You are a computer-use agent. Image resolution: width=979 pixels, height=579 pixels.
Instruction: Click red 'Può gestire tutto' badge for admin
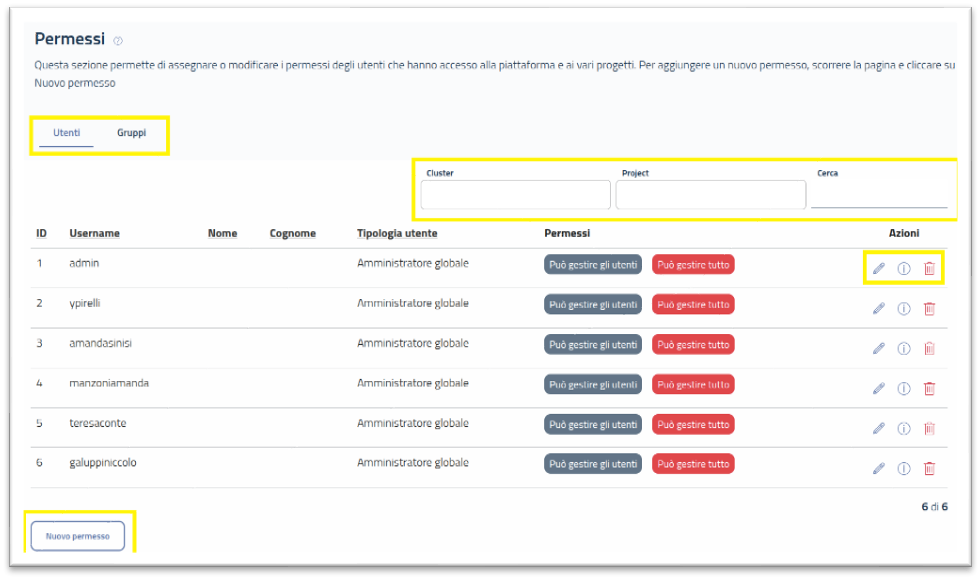693,264
